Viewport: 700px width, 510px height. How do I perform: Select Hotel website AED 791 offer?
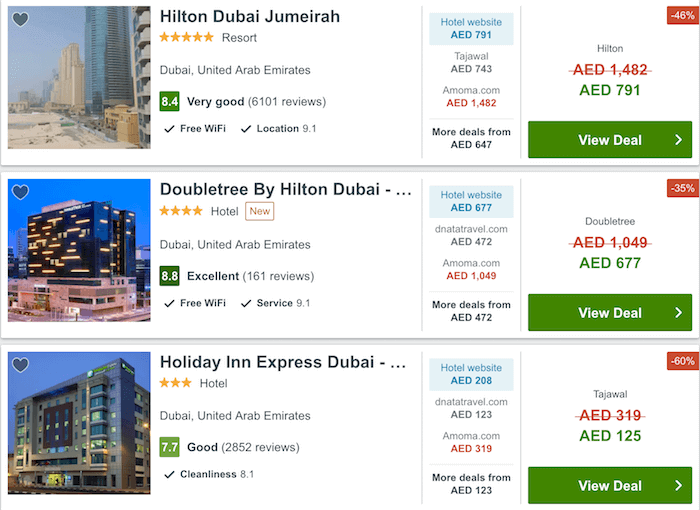click(x=471, y=29)
